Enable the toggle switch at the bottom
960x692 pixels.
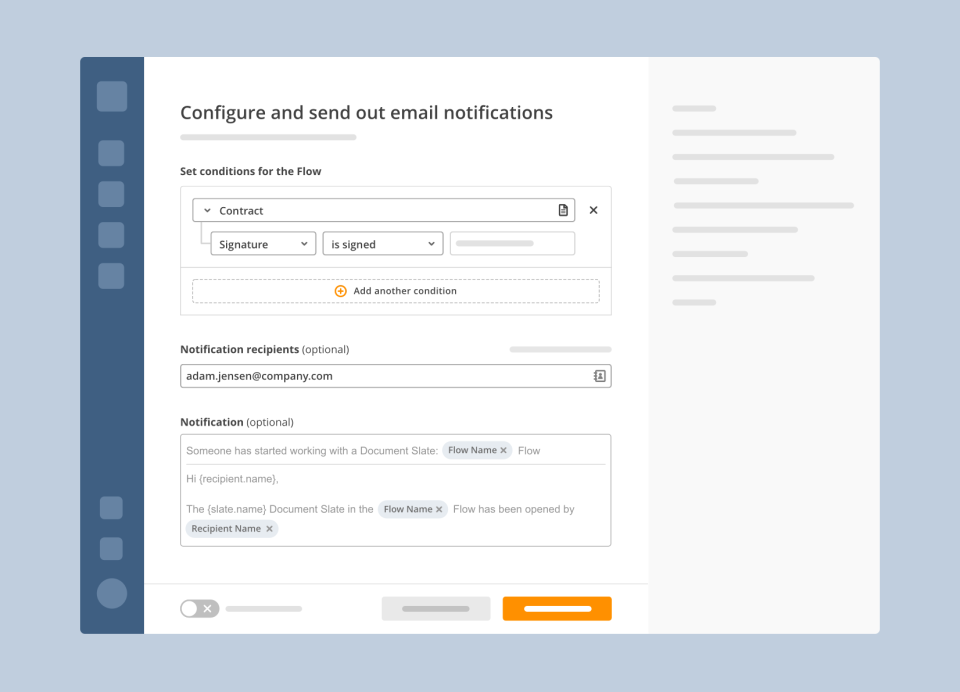pyautogui.click(x=199, y=608)
